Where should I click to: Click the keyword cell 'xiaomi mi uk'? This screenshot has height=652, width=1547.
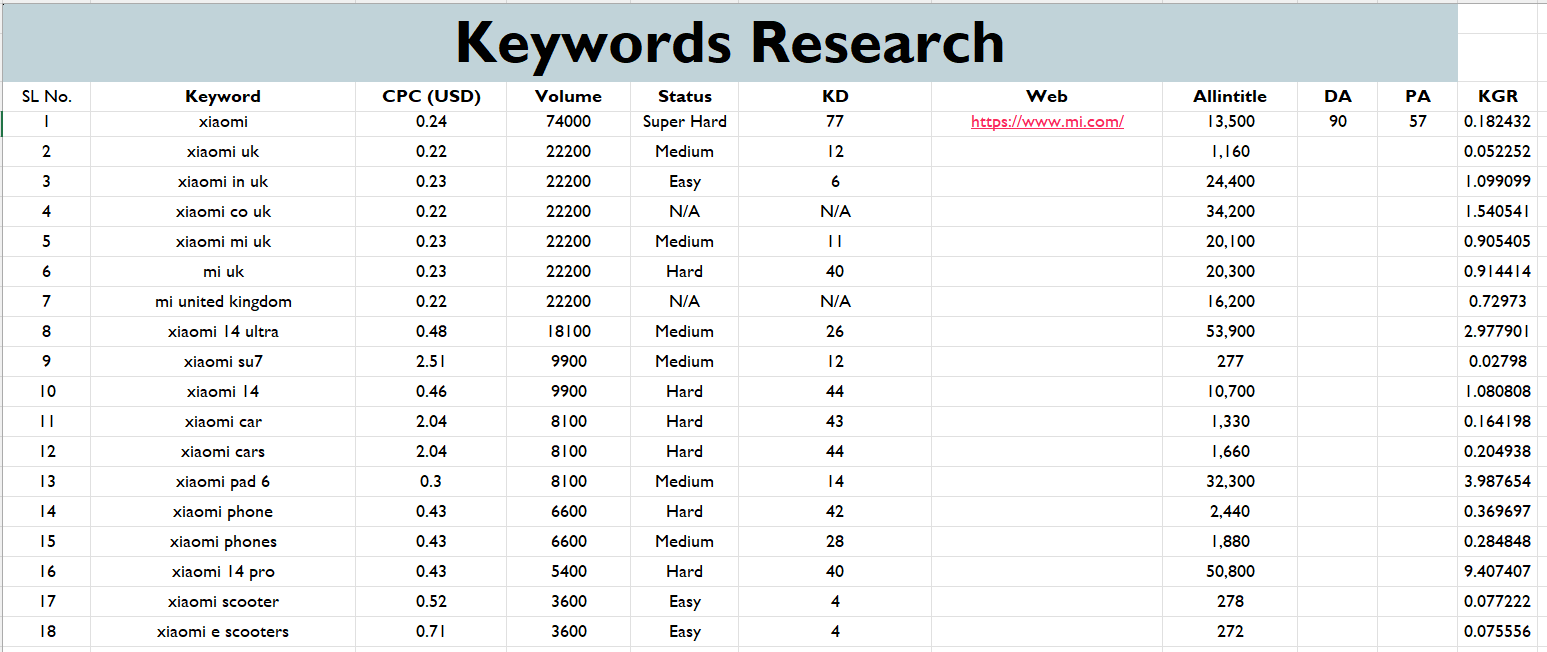[x=223, y=242]
